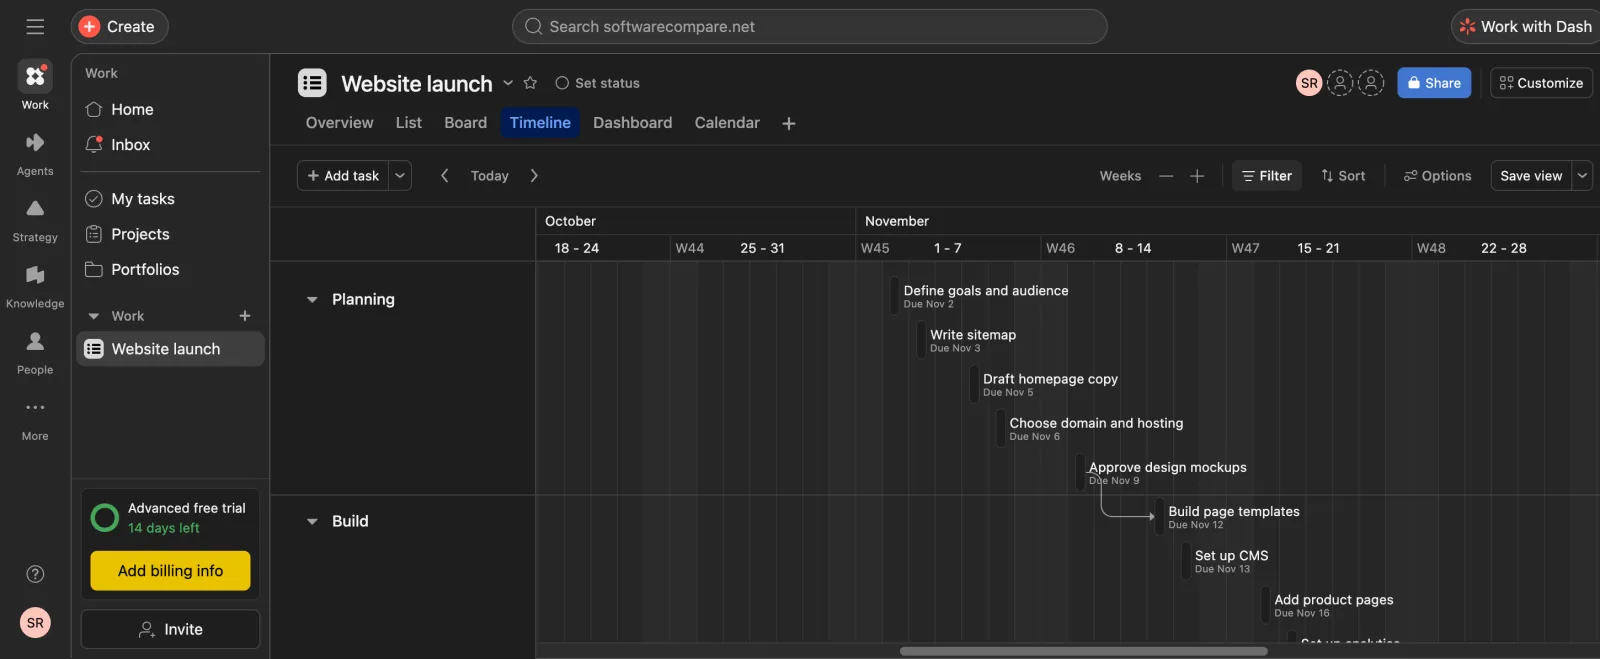
Task: Add a member via second empty avatar
Action: click(1371, 83)
